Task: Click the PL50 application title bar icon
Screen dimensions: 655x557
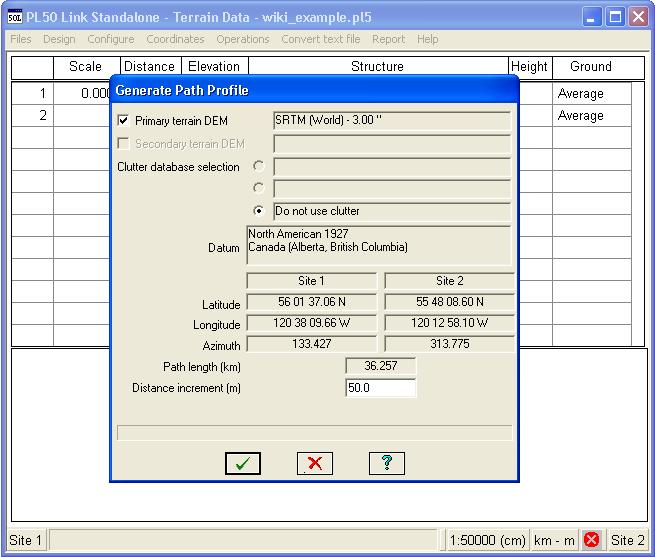Action: coord(13,17)
